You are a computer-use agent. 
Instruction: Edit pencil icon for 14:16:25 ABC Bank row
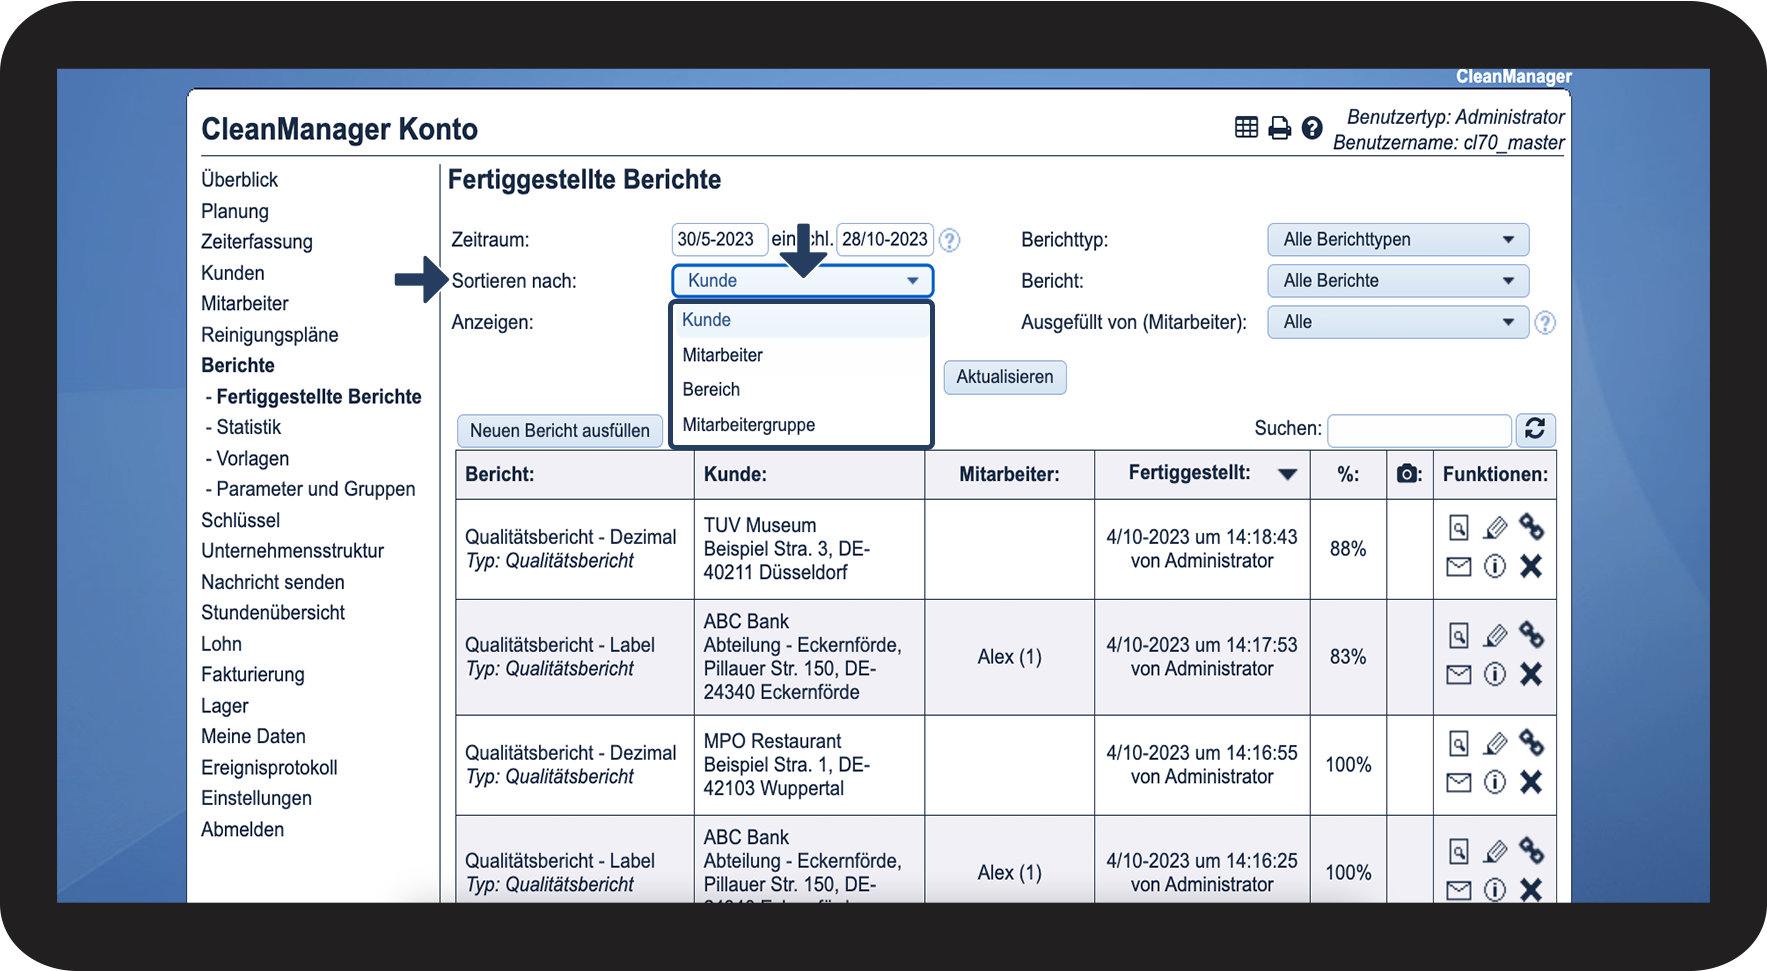pyautogui.click(x=1495, y=851)
